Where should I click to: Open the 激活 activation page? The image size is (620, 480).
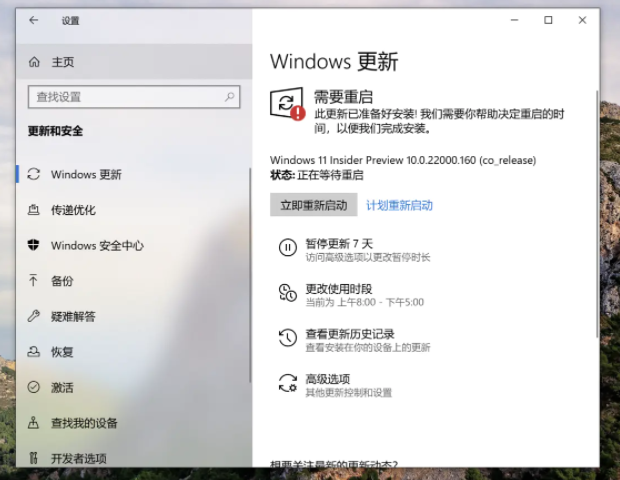coord(133,387)
